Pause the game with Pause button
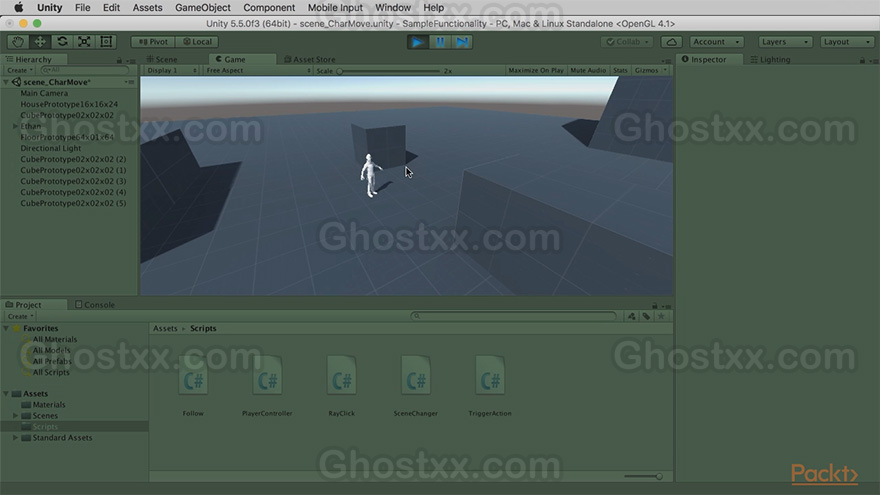 point(440,42)
